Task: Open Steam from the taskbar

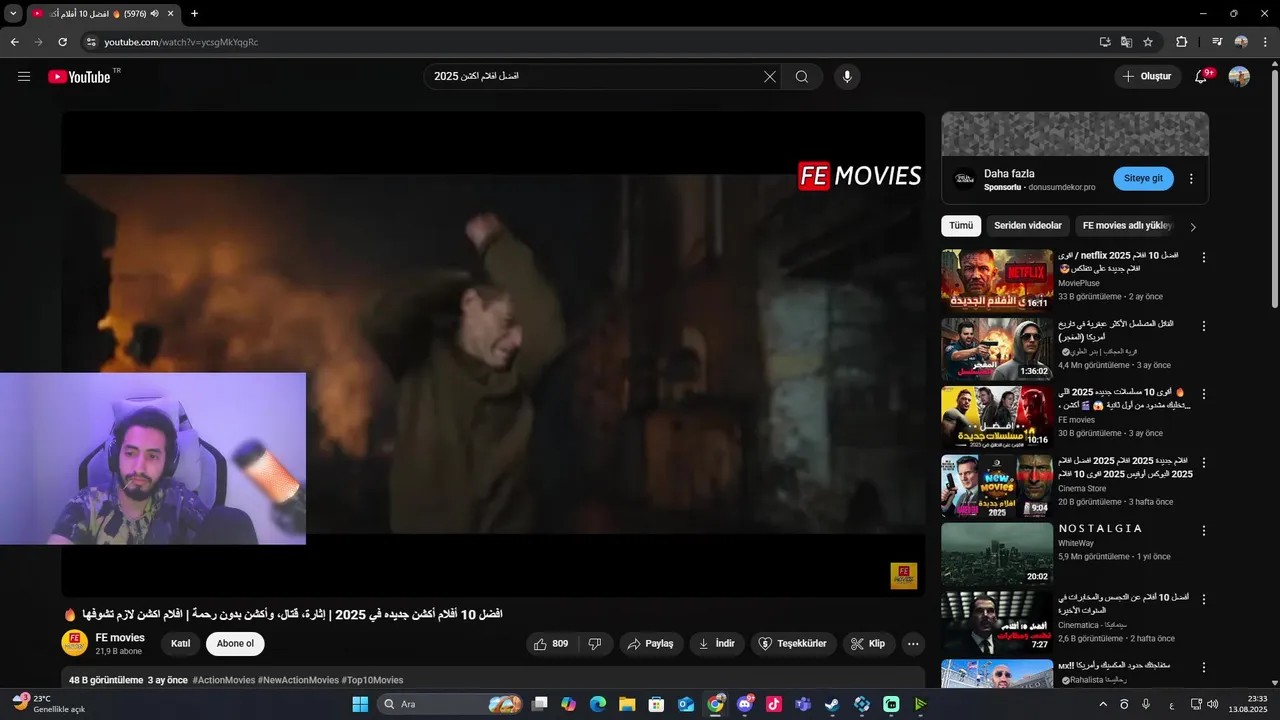Action: (x=832, y=704)
